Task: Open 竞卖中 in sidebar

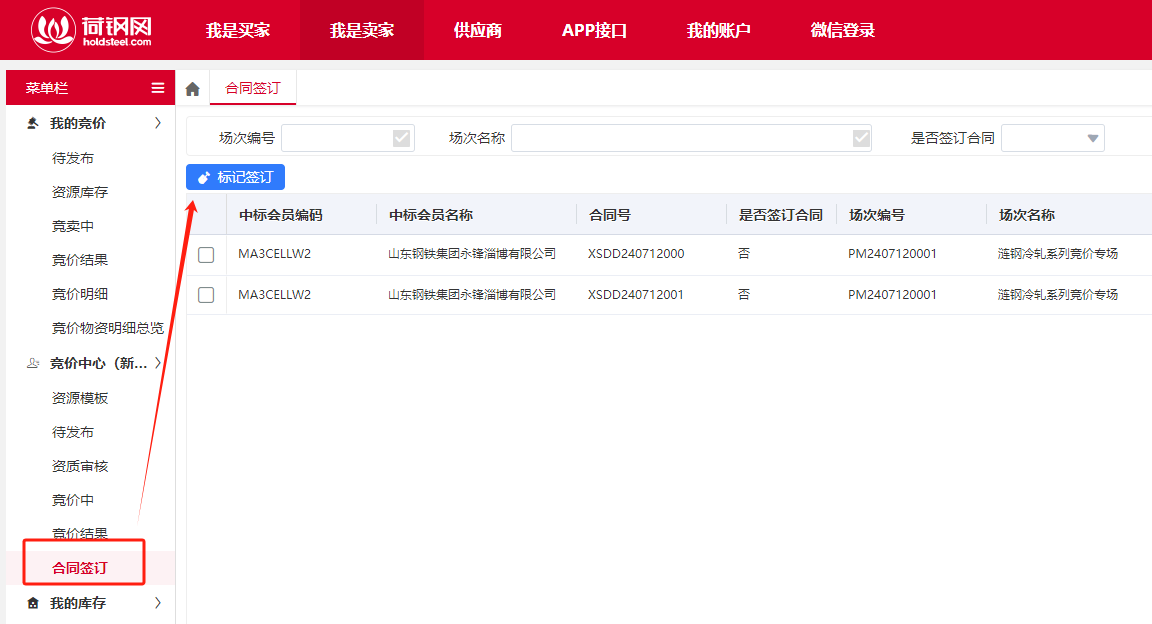Action: [x=73, y=226]
